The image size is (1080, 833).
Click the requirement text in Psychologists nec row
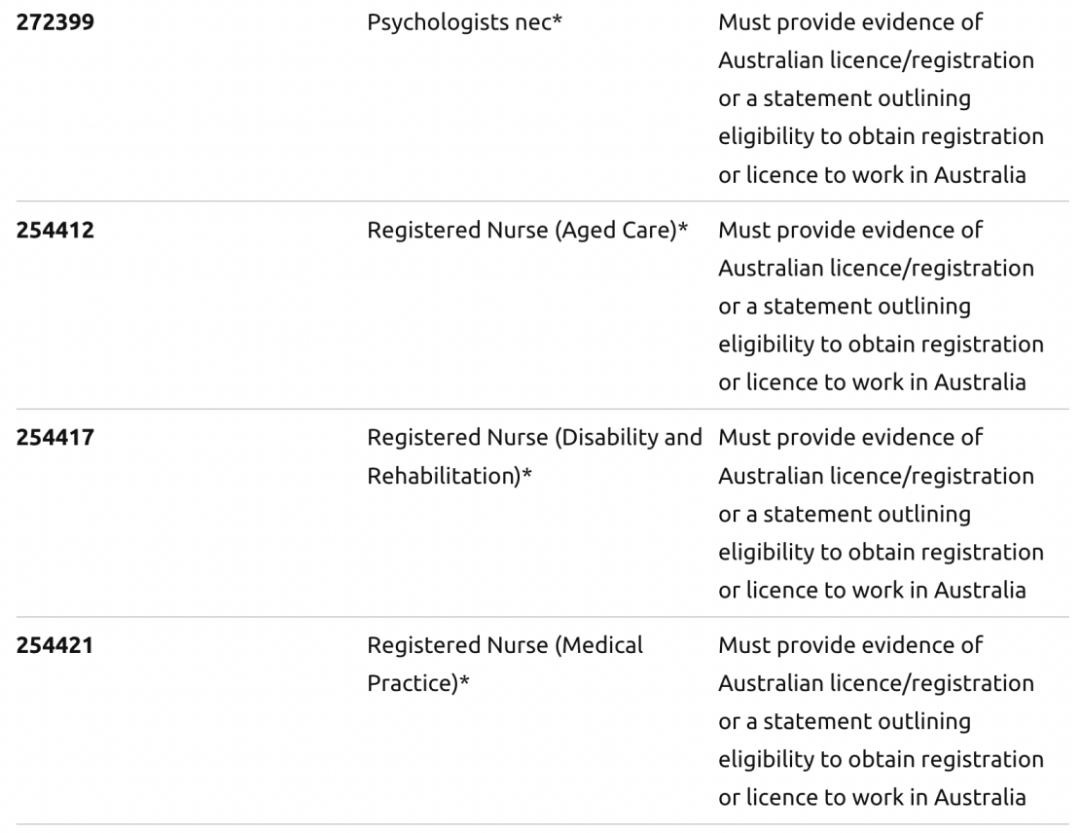click(880, 98)
